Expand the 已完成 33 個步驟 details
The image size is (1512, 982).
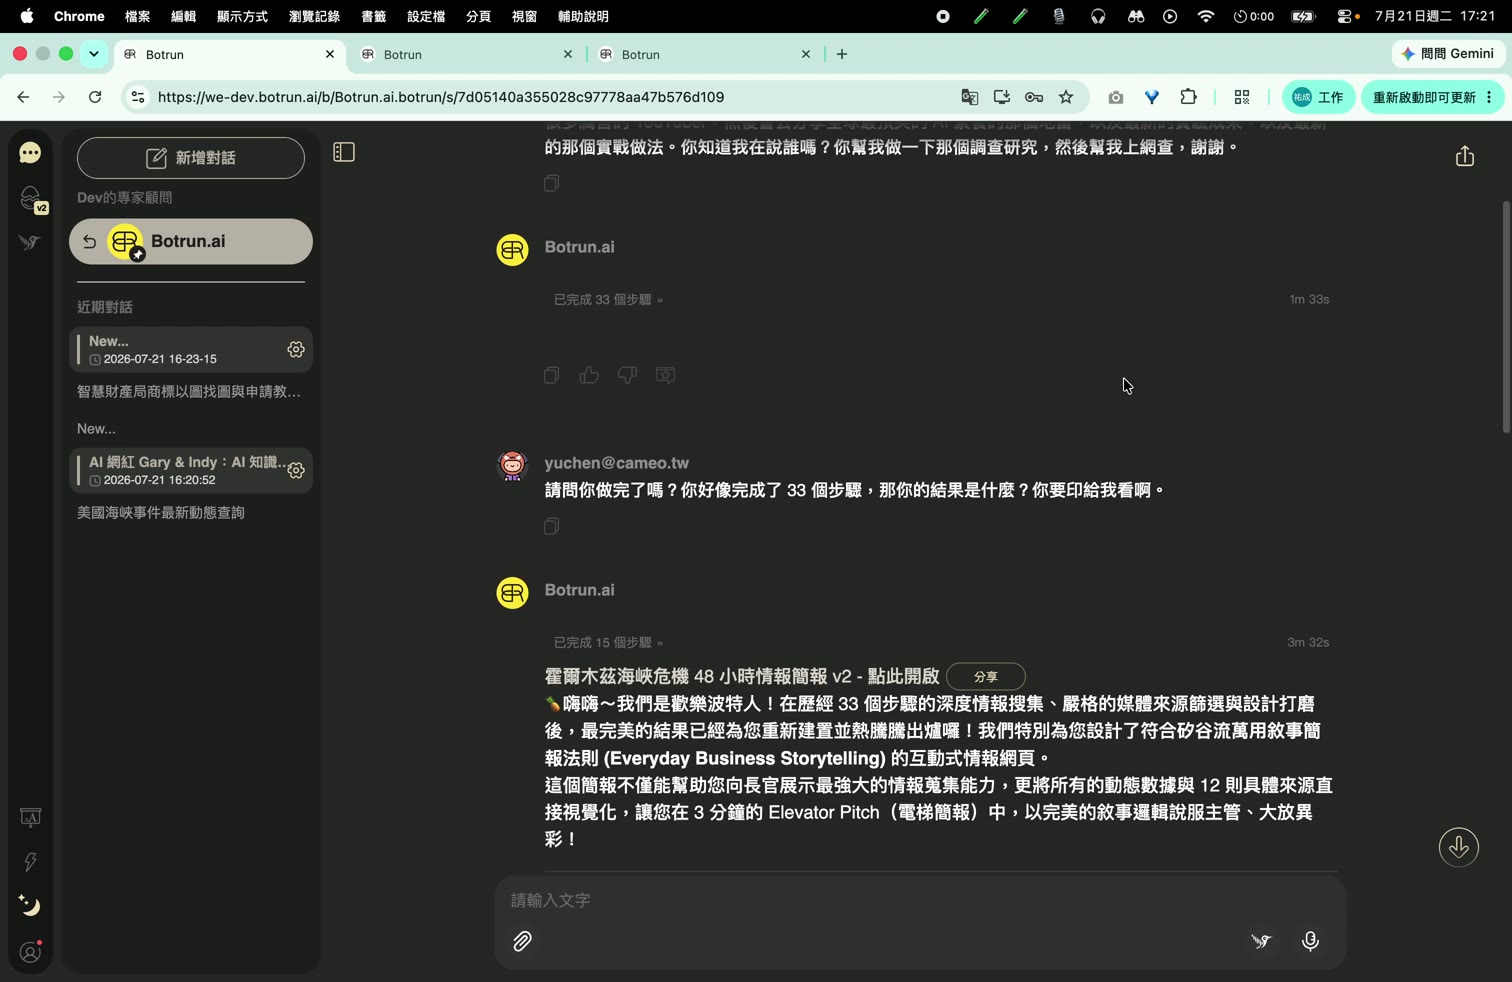608,300
